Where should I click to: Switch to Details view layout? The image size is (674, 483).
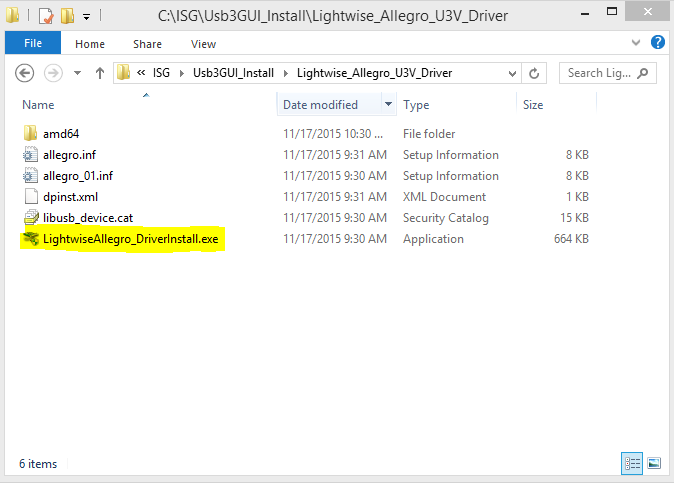click(632, 463)
